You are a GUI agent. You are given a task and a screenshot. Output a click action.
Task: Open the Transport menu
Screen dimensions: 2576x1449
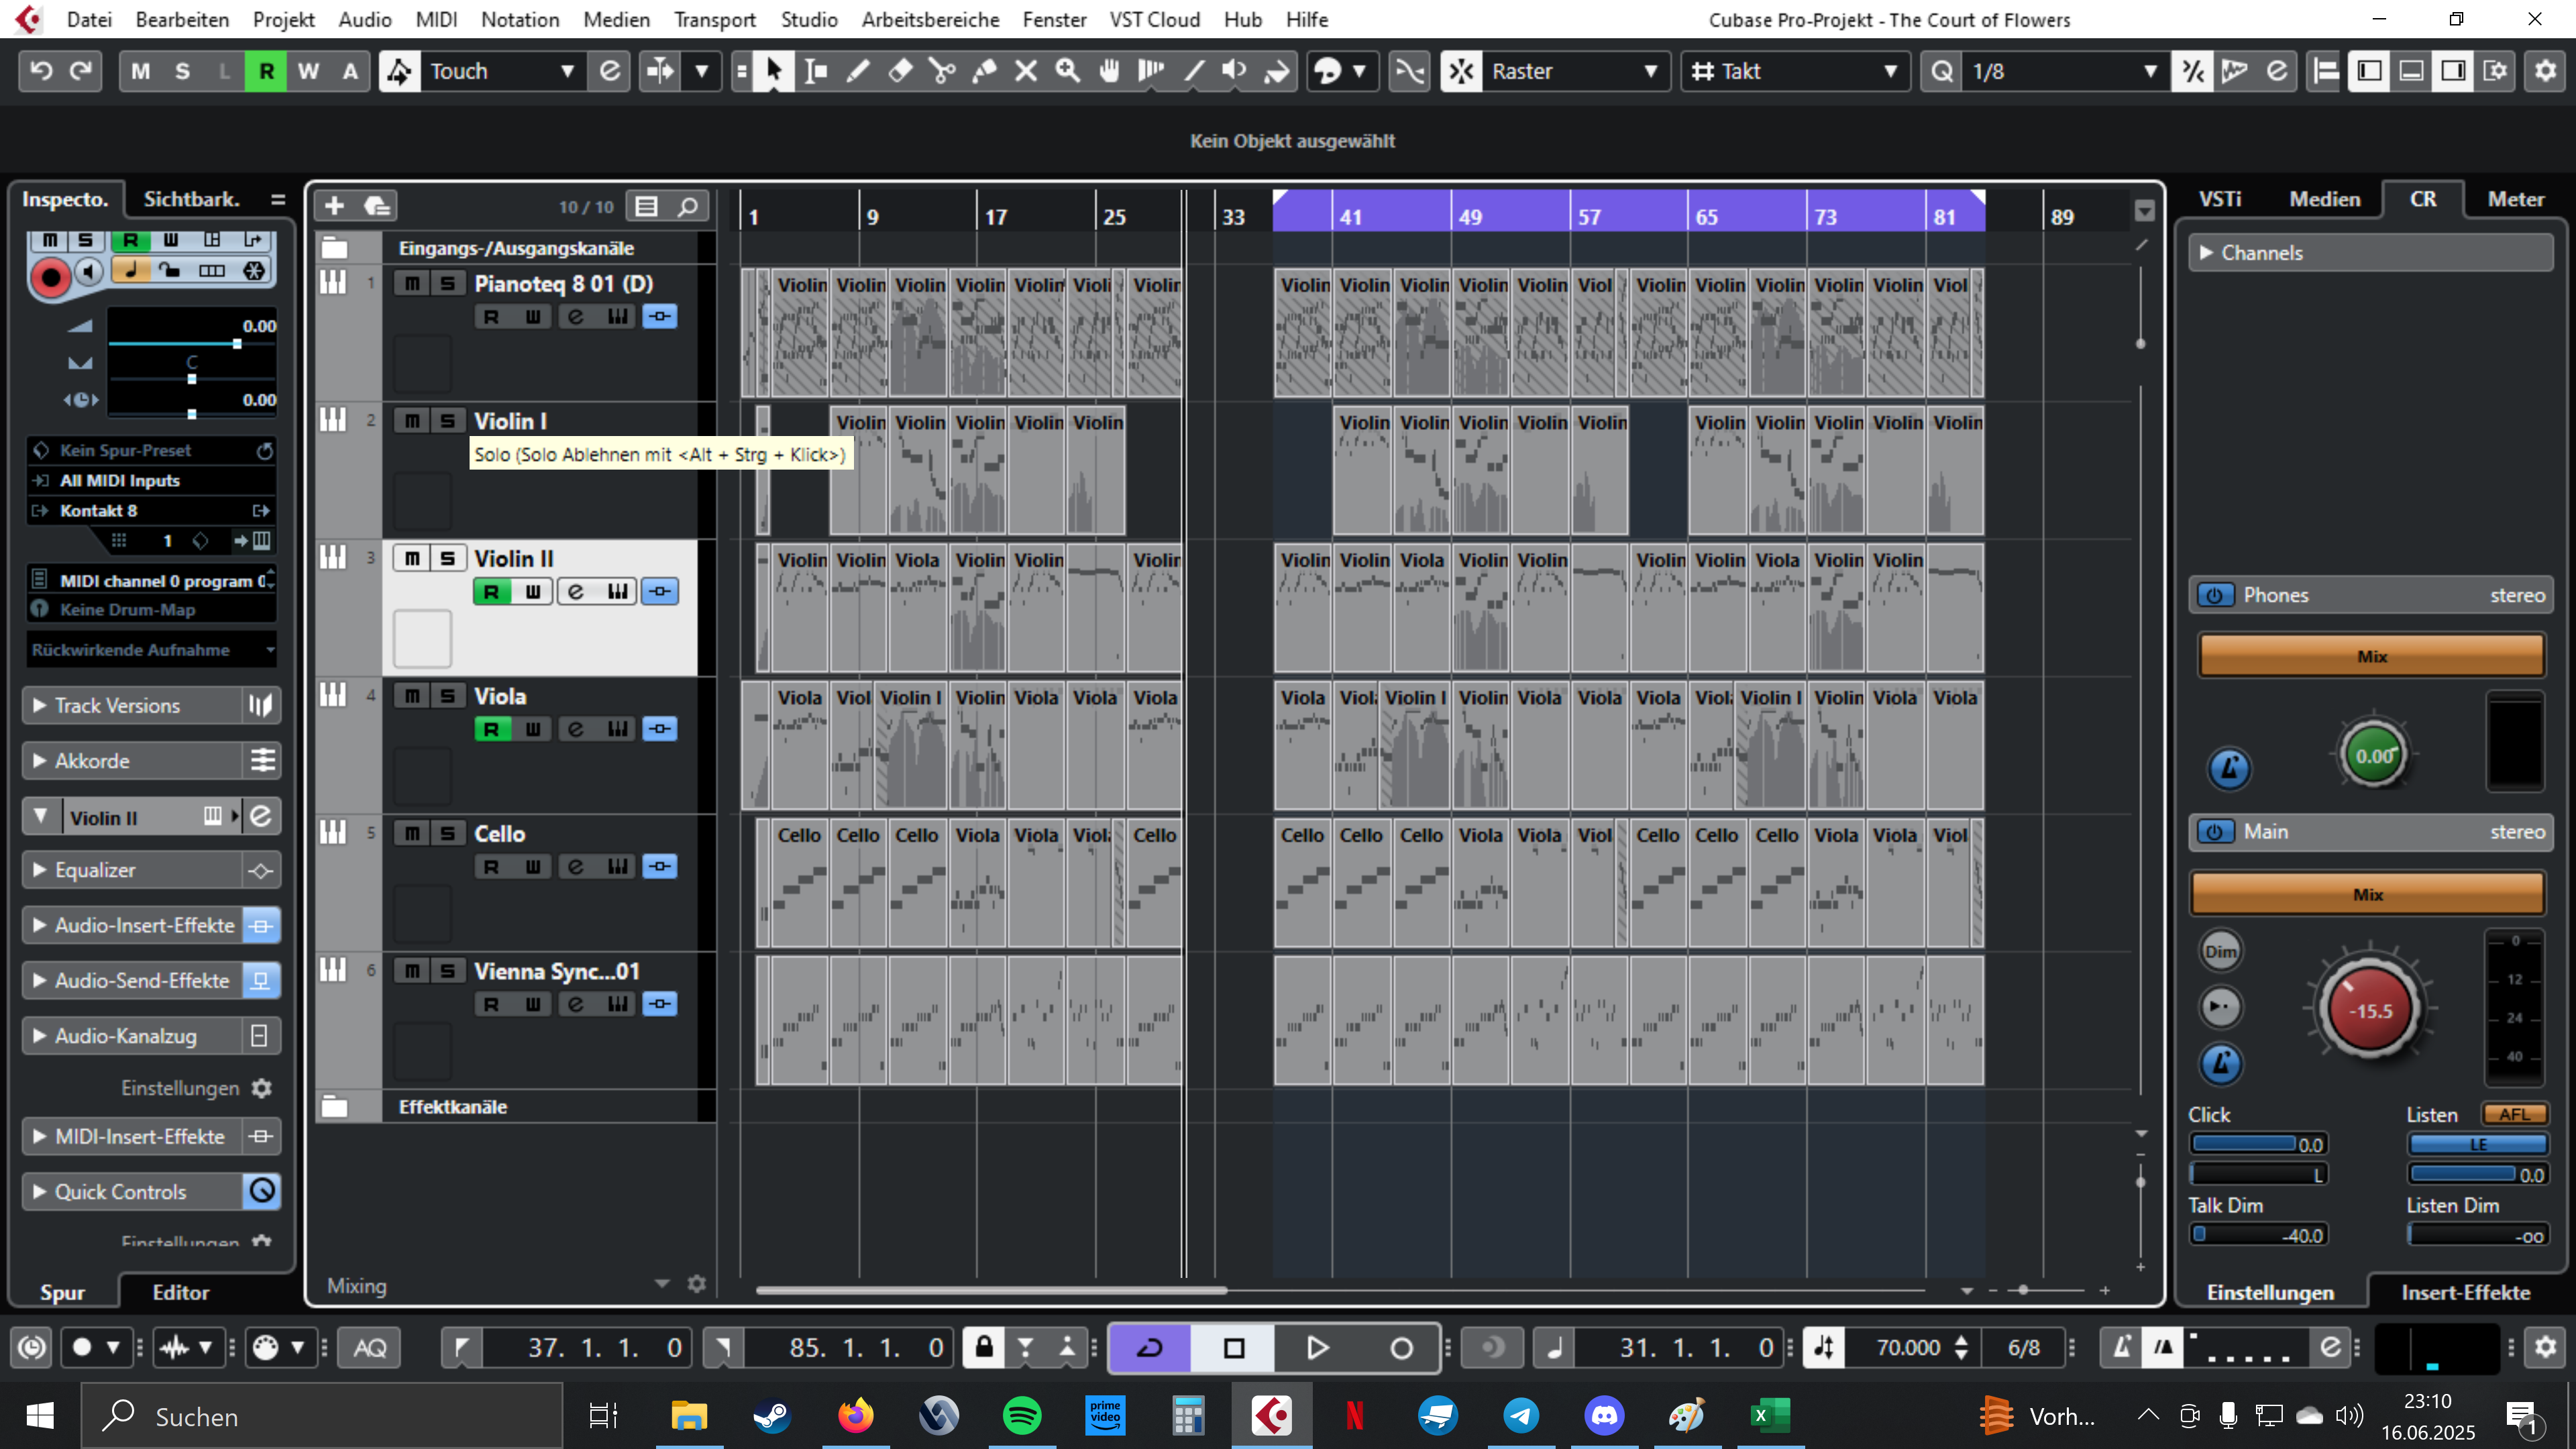coord(714,19)
